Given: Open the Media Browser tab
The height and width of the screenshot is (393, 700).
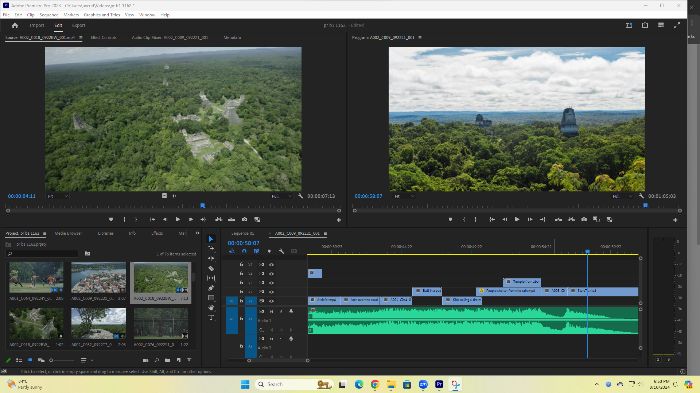Looking at the screenshot, I should [x=68, y=233].
